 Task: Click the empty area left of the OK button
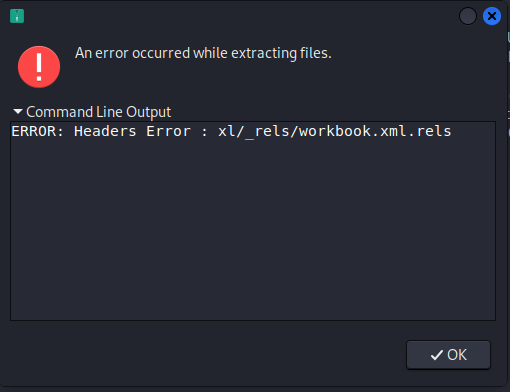tap(207, 355)
